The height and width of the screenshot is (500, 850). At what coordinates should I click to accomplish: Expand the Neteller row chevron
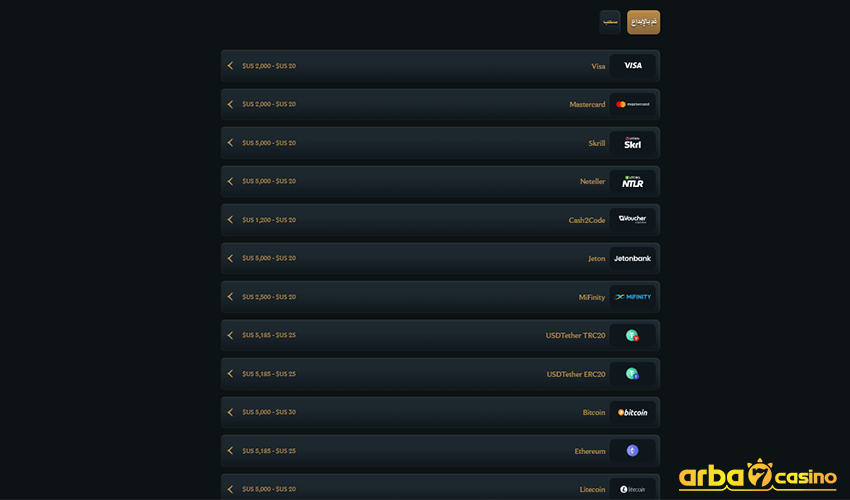230,181
